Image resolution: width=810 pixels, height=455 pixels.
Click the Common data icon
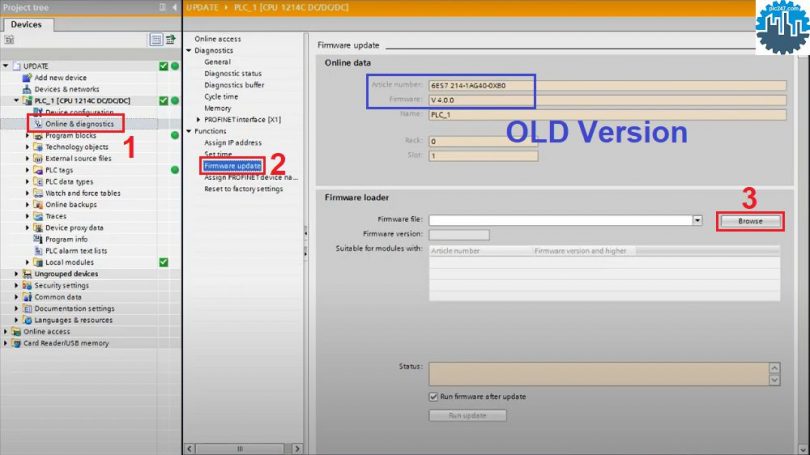27,297
